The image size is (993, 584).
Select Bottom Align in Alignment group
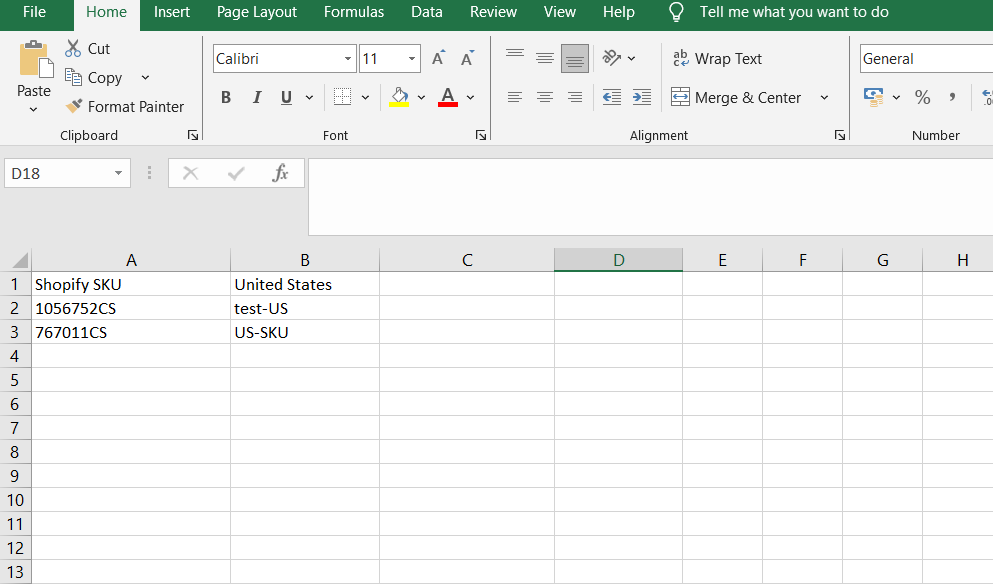pyautogui.click(x=575, y=58)
